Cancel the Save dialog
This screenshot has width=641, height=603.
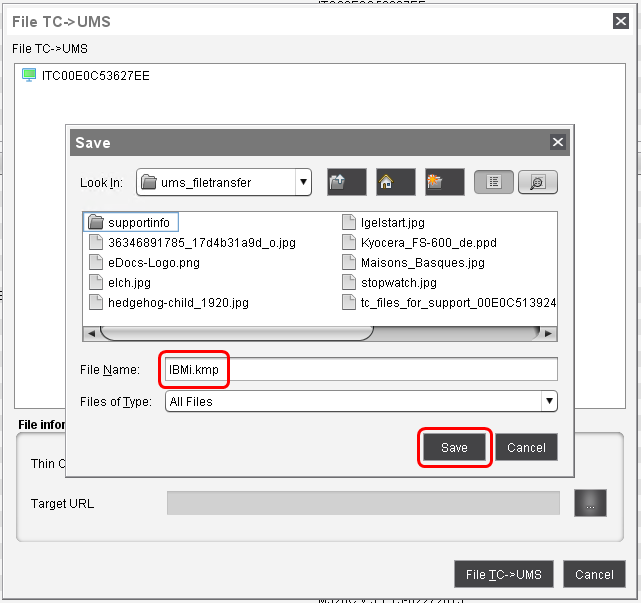pyautogui.click(x=526, y=448)
